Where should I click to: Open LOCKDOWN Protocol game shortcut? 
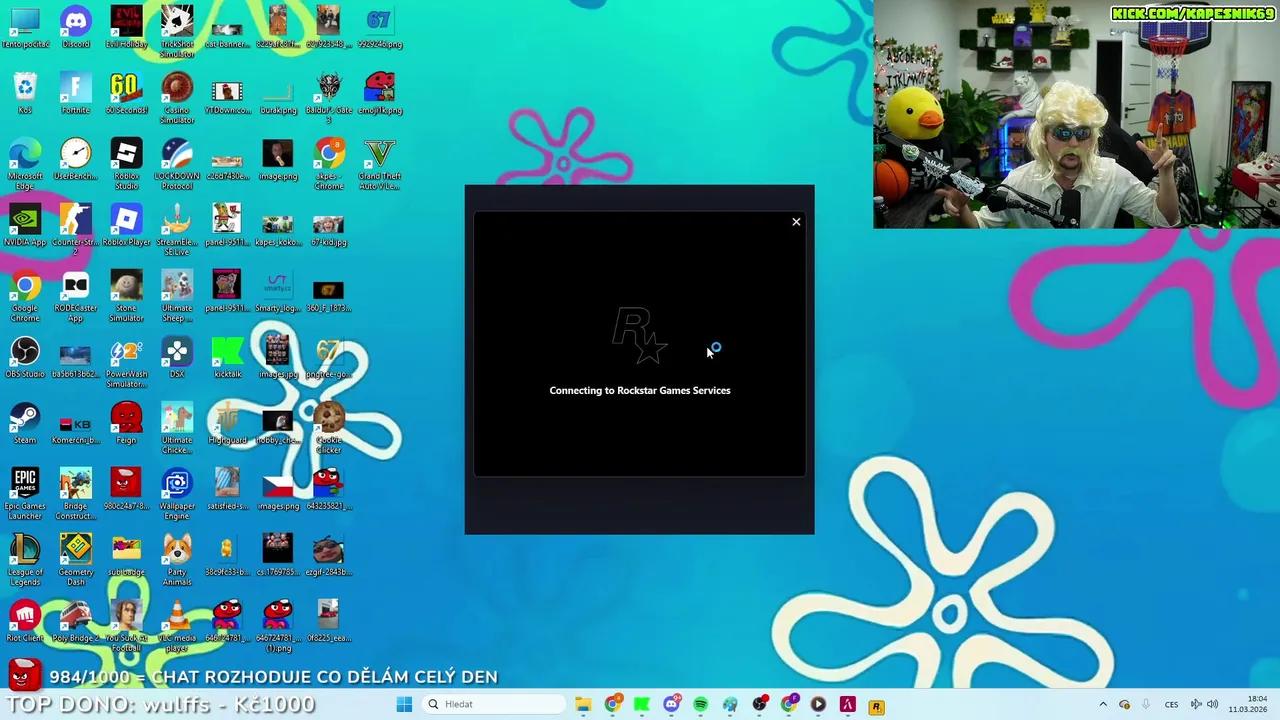(177, 165)
